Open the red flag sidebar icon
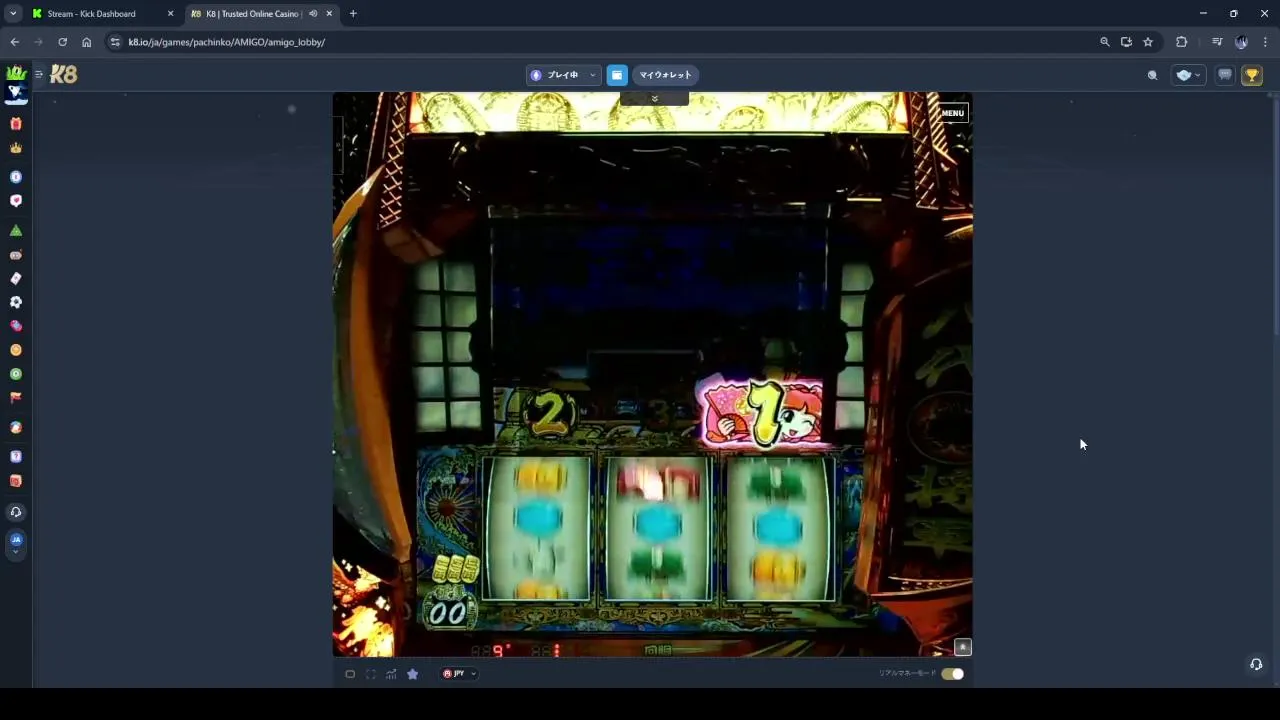This screenshot has height=720, width=1280. click(15, 398)
